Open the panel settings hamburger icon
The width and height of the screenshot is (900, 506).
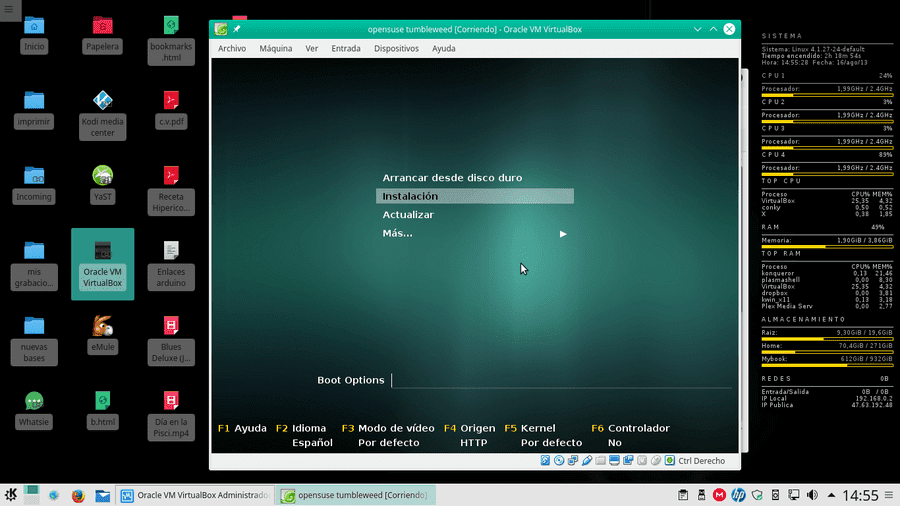889,495
